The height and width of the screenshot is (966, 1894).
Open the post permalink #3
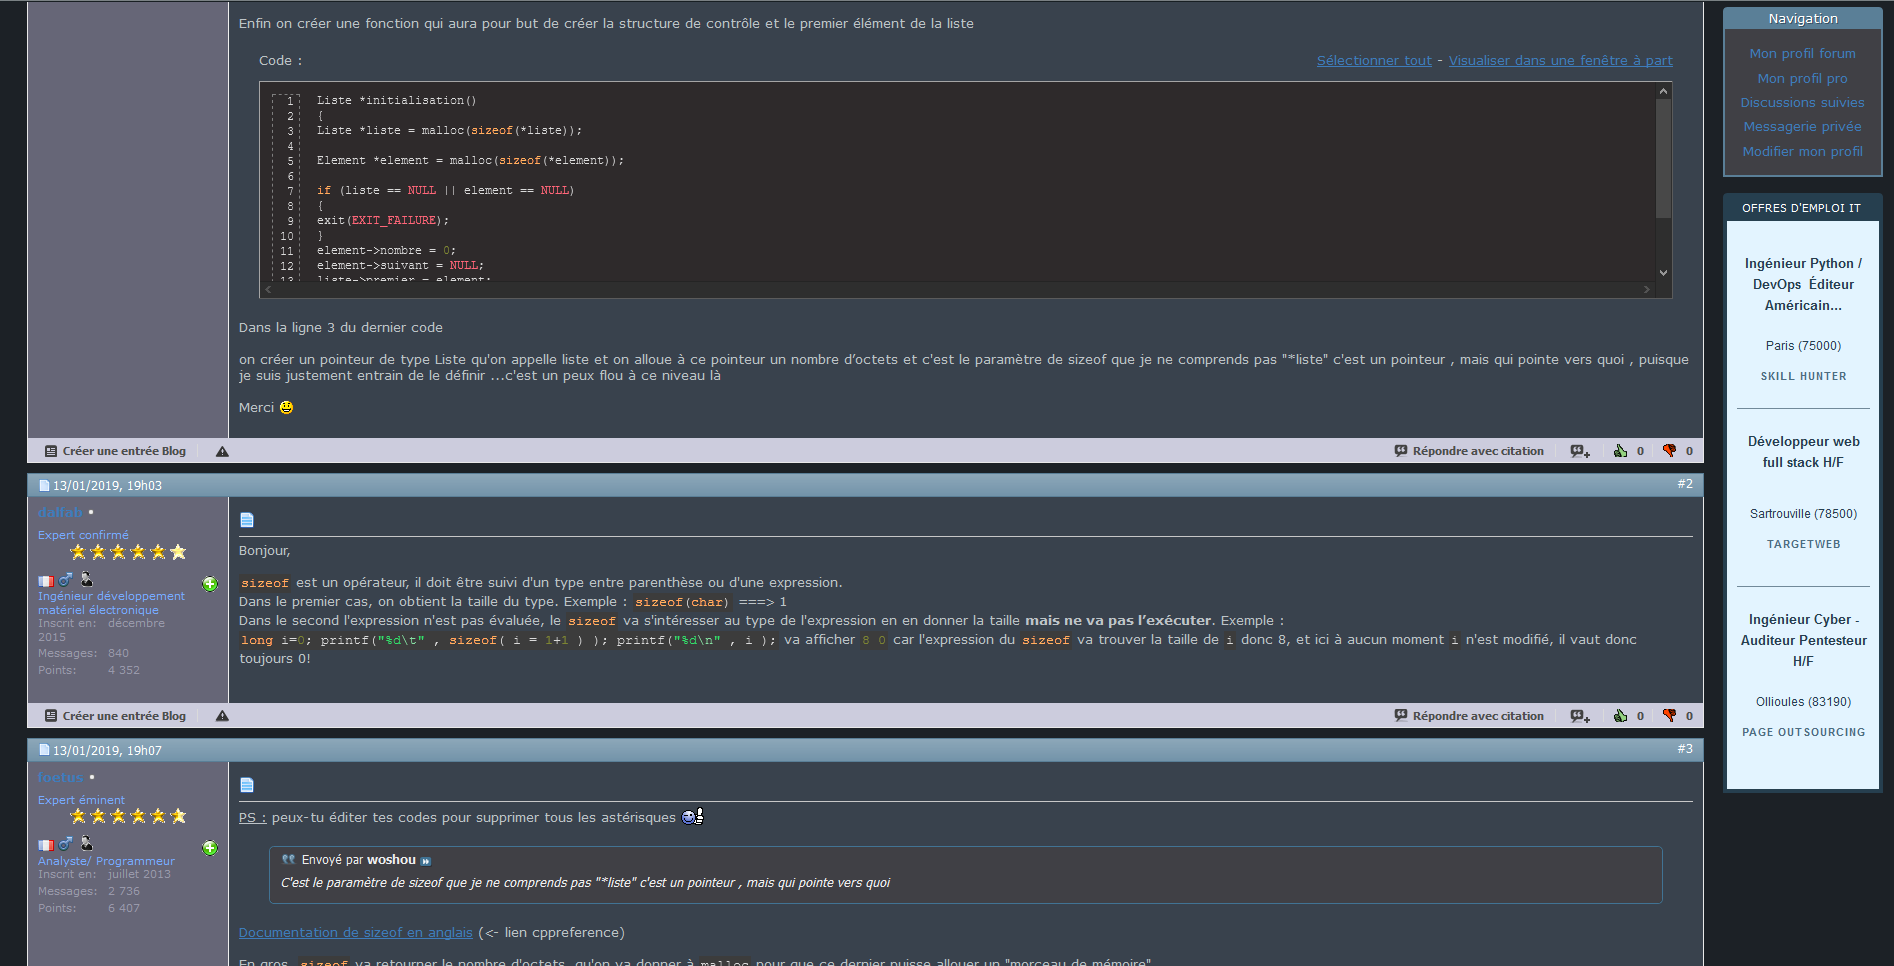1685,749
